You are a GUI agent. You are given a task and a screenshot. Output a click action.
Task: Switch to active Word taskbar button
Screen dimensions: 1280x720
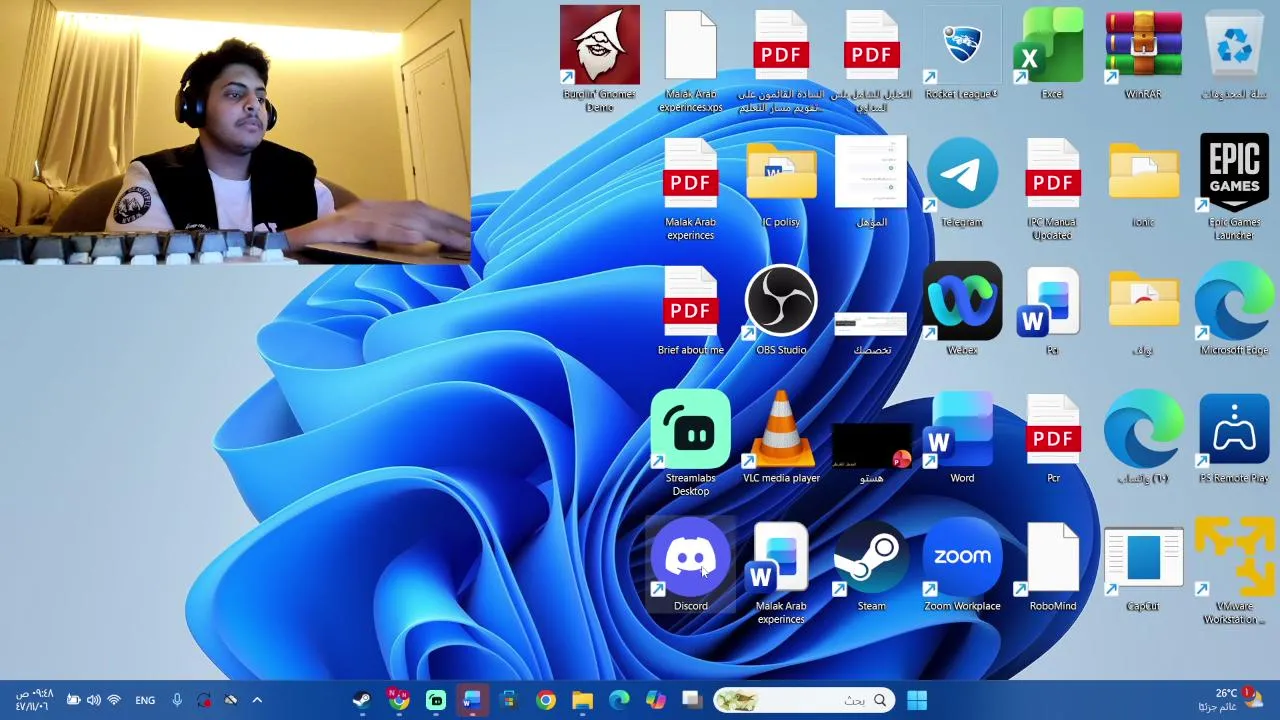pos(472,700)
